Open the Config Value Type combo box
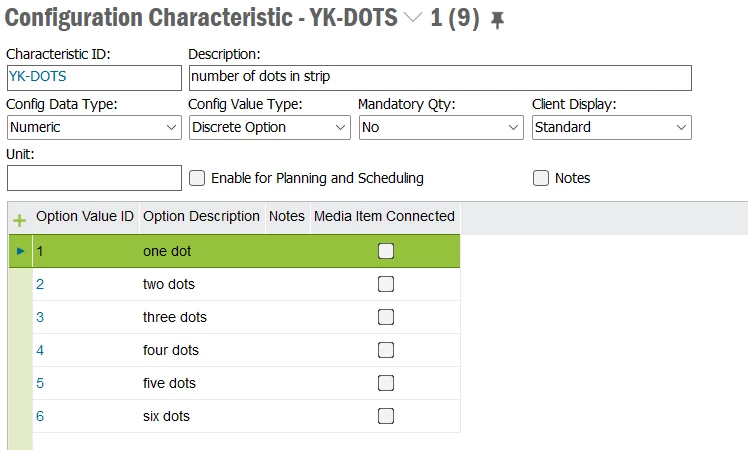The height and width of the screenshot is (450, 748). tap(270, 127)
